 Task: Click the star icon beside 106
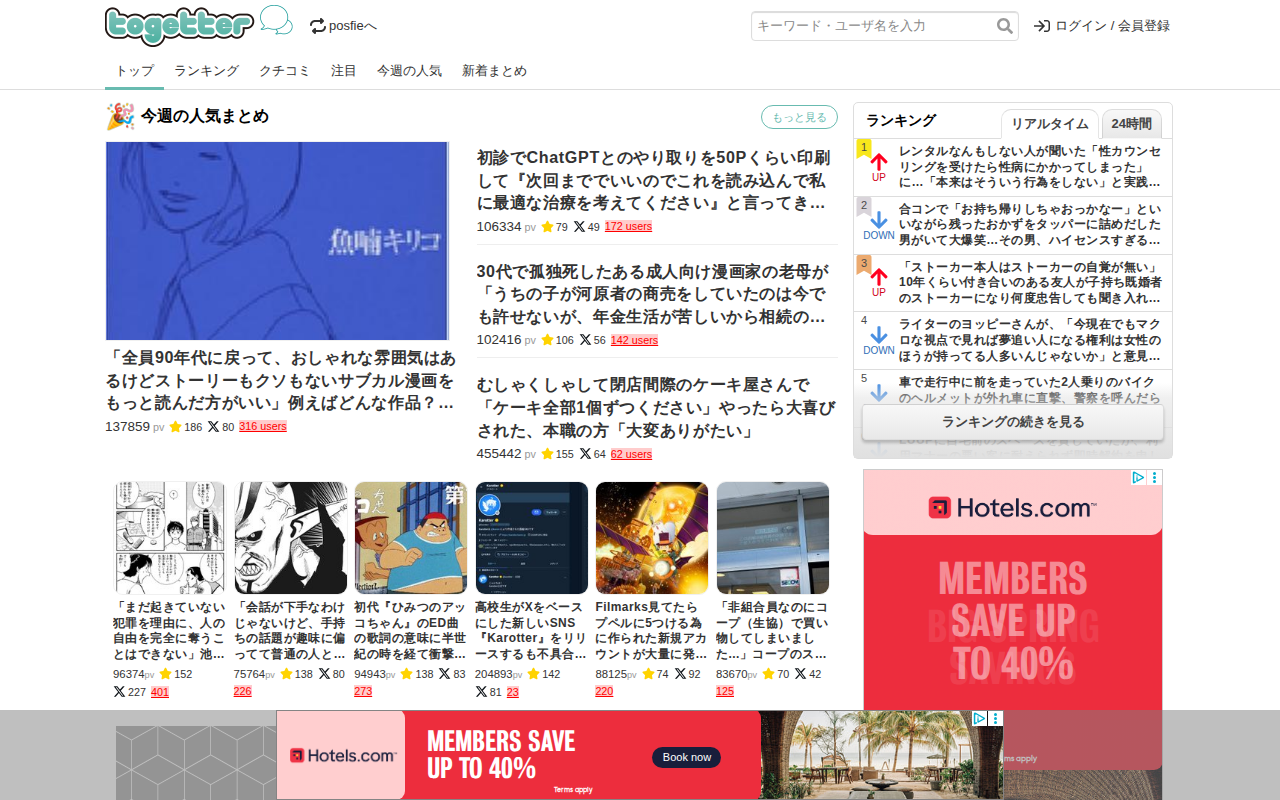[x=547, y=340]
